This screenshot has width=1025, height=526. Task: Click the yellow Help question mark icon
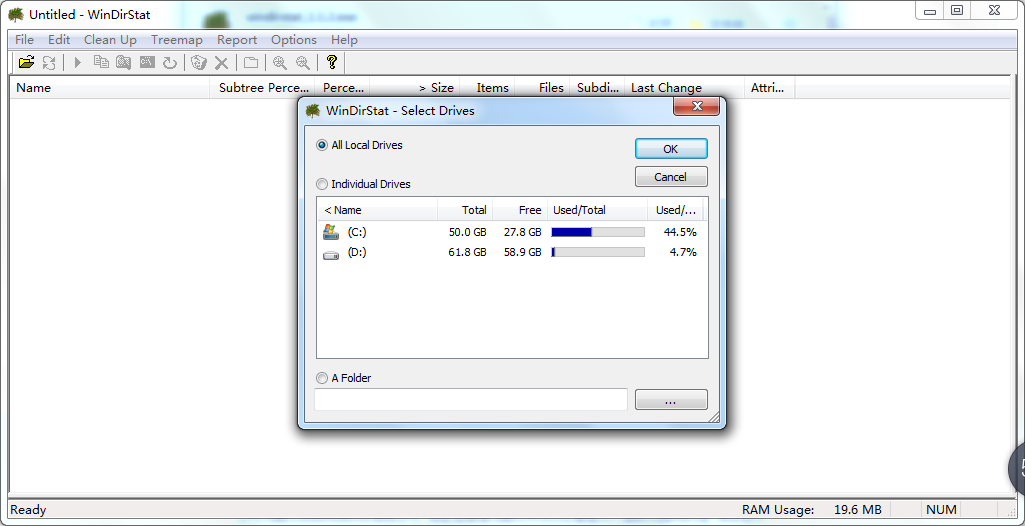[x=331, y=63]
